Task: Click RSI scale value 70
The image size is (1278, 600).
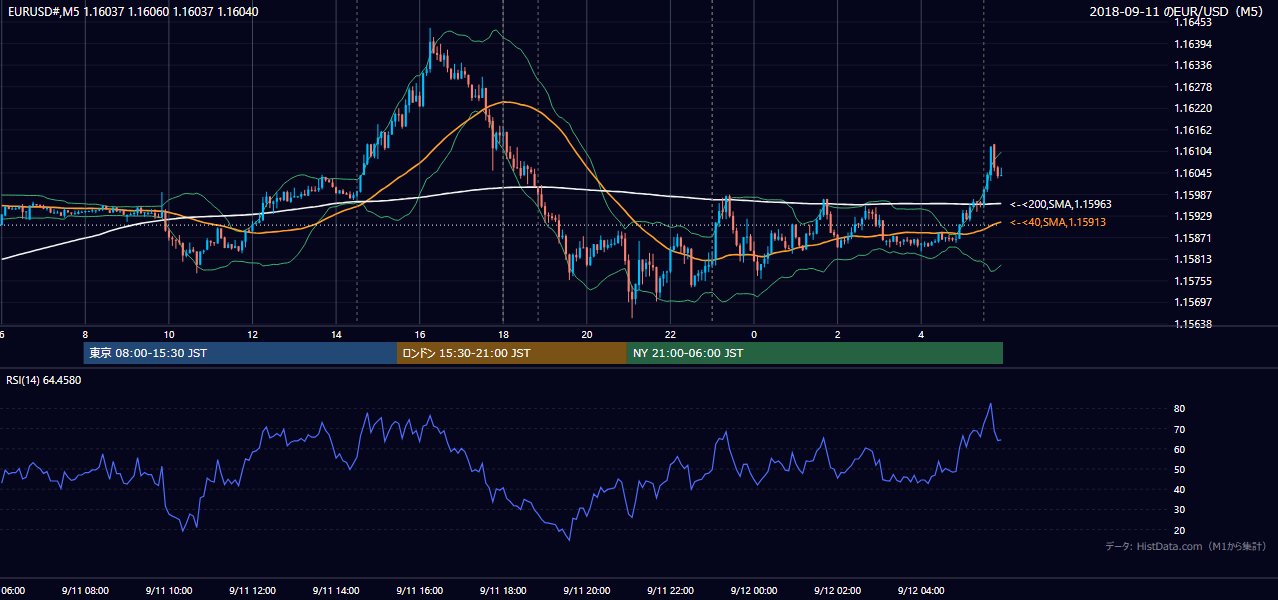Action: (x=1179, y=429)
